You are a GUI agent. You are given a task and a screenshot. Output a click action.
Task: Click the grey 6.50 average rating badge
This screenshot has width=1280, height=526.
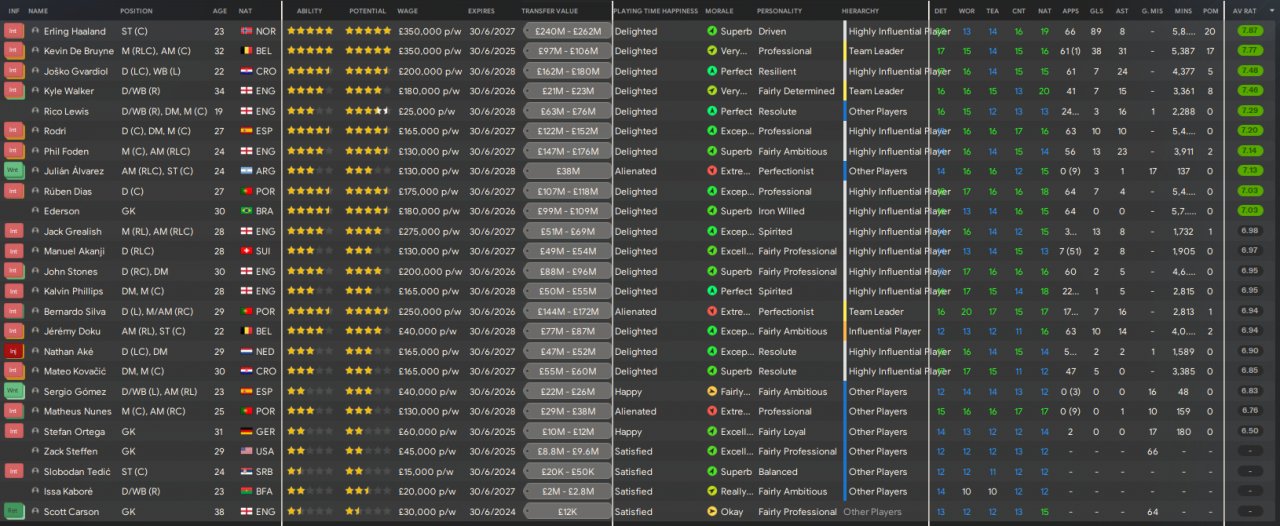tap(1250, 431)
